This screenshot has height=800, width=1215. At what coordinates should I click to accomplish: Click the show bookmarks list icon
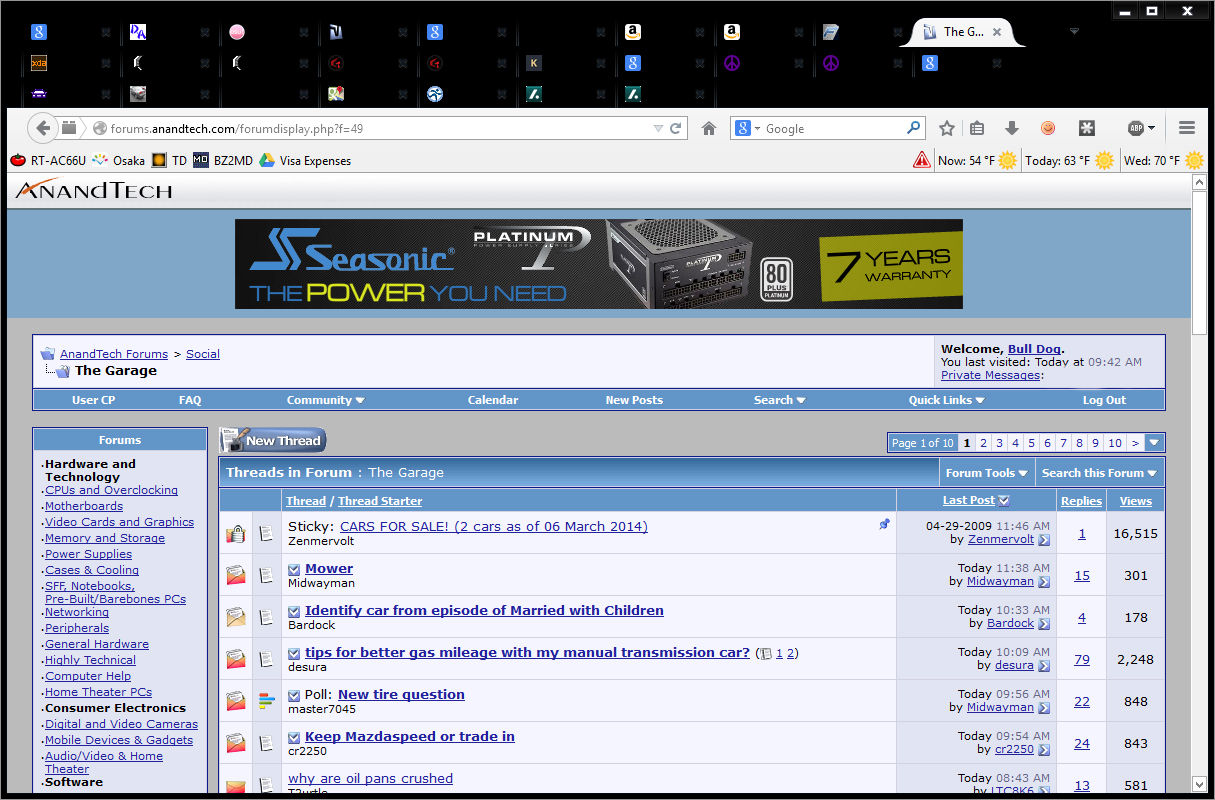coord(977,128)
